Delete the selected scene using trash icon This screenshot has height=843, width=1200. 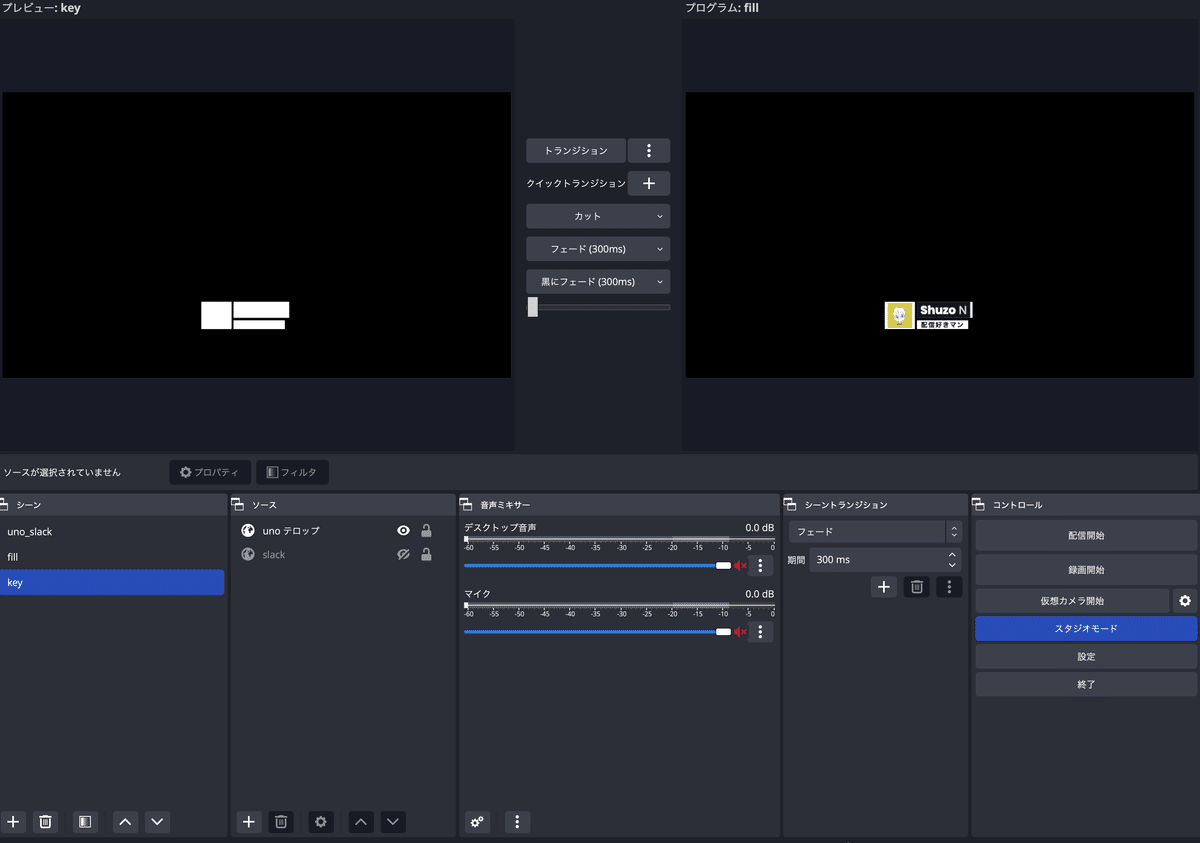pos(45,821)
